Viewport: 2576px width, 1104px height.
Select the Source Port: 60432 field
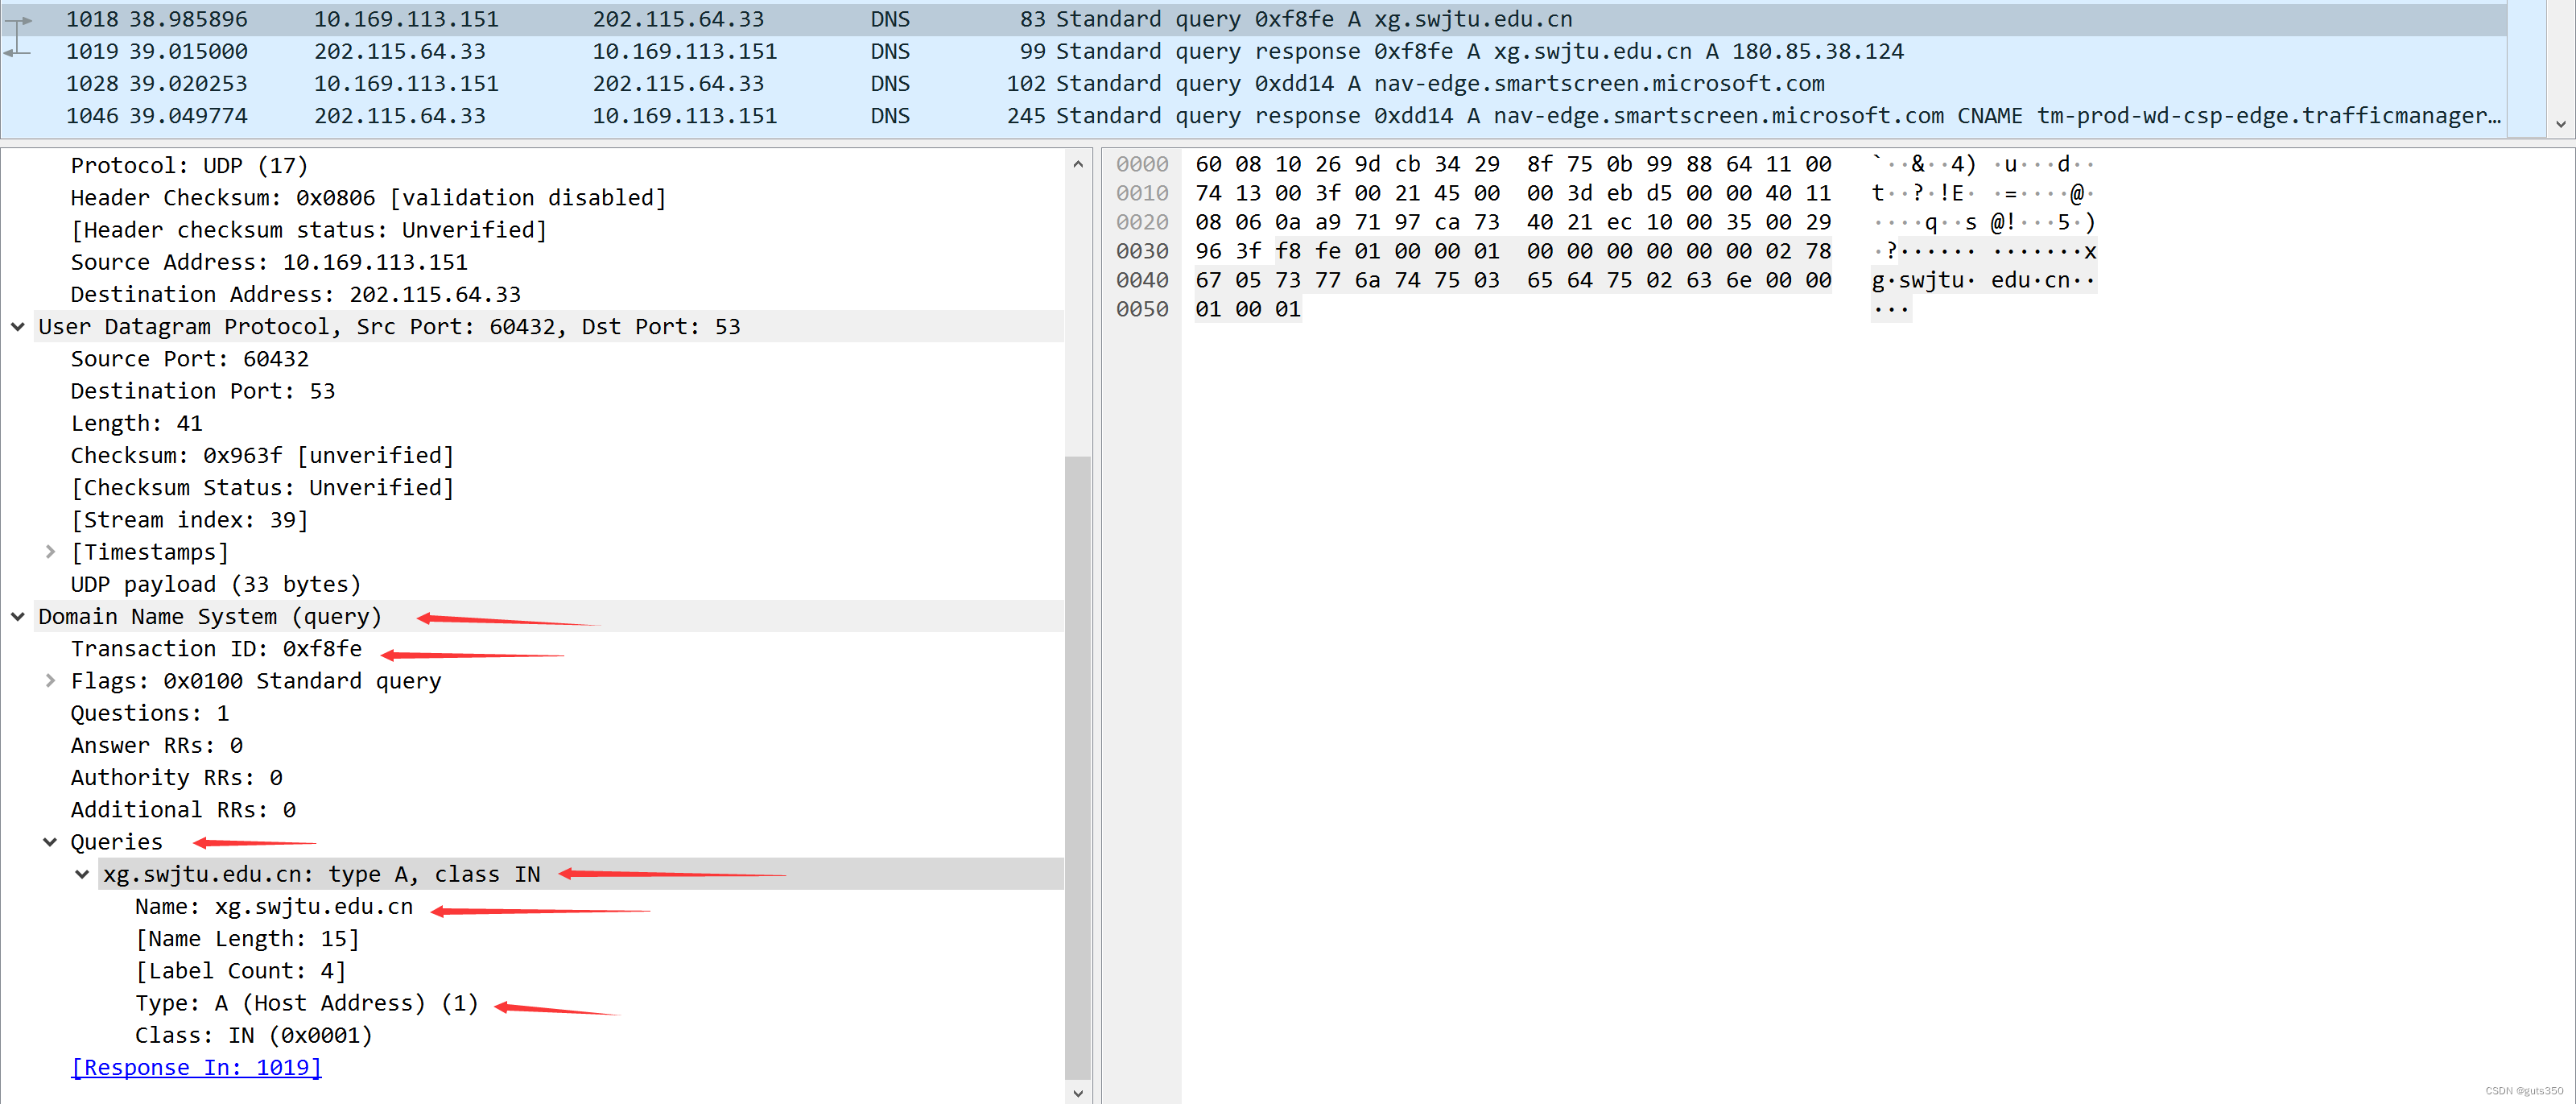190,359
